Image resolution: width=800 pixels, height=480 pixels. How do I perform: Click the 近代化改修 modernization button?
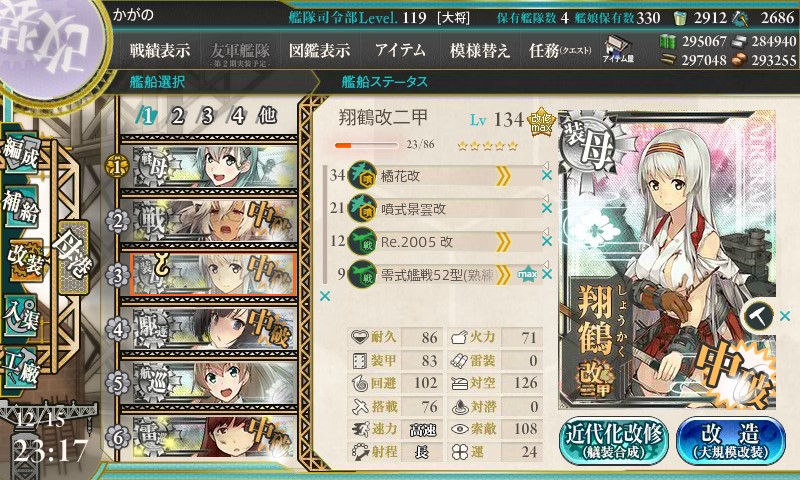(x=614, y=441)
